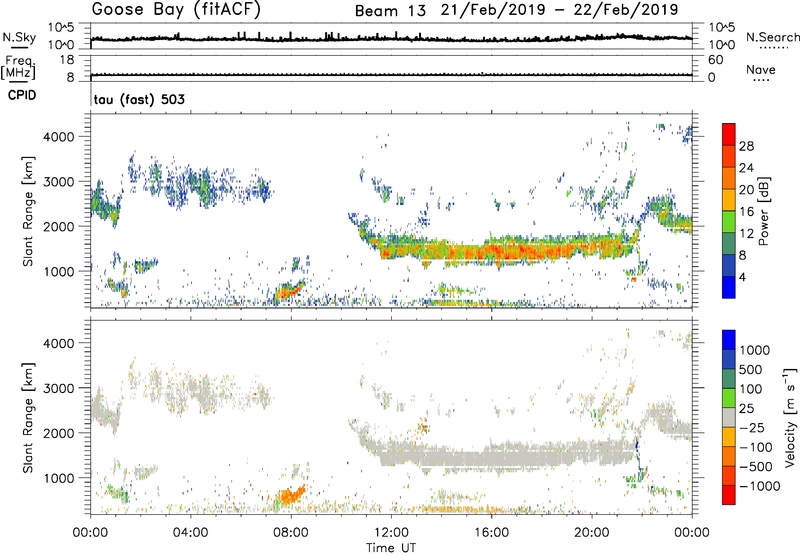Click the "20:00" time tick label
800x554 pixels.
click(x=591, y=533)
